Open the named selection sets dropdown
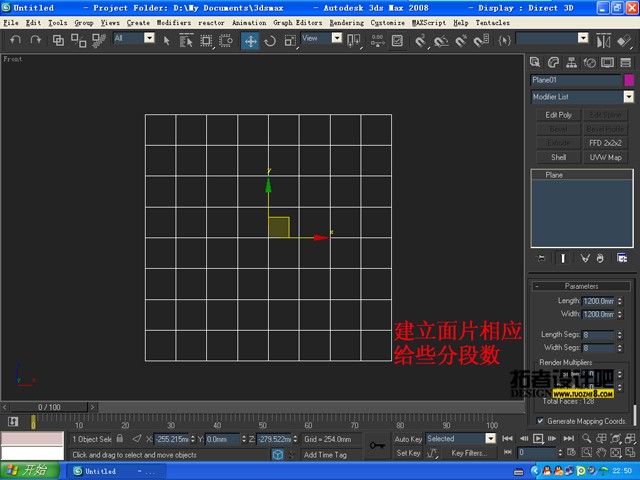 click(x=583, y=38)
